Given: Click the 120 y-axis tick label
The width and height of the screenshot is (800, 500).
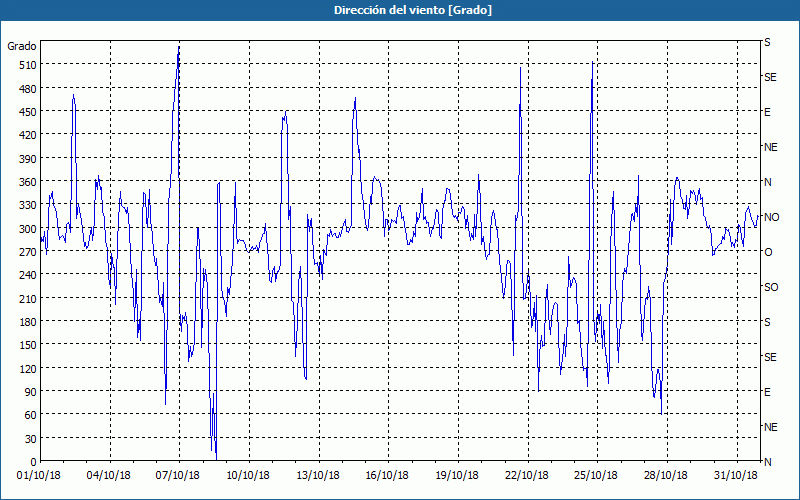Looking at the screenshot, I should (x=27, y=368).
